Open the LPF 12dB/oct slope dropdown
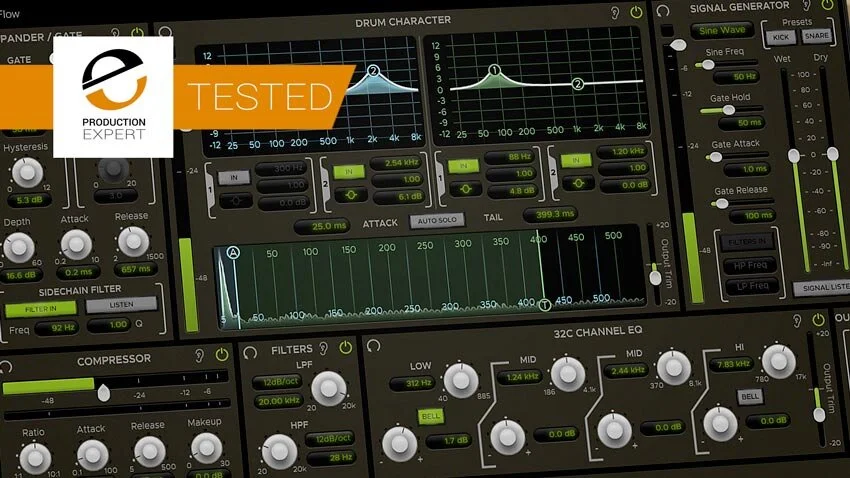 point(280,382)
